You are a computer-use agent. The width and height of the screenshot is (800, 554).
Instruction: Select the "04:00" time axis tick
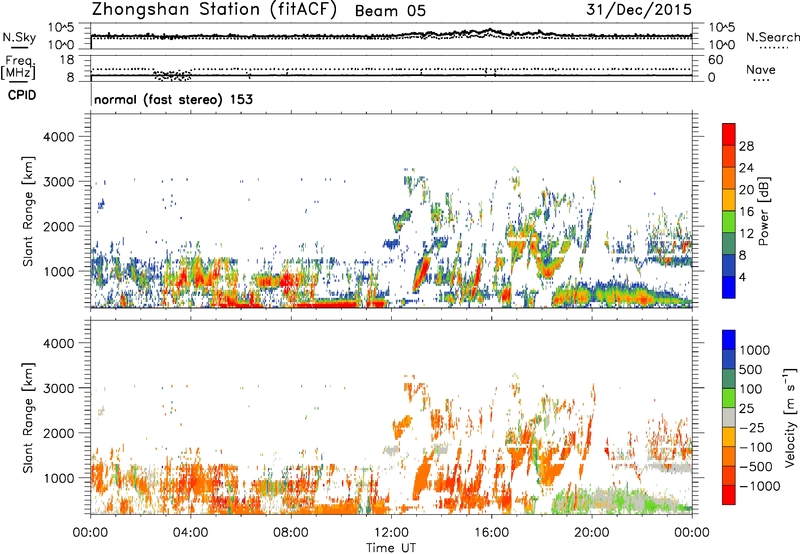point(191,532)
